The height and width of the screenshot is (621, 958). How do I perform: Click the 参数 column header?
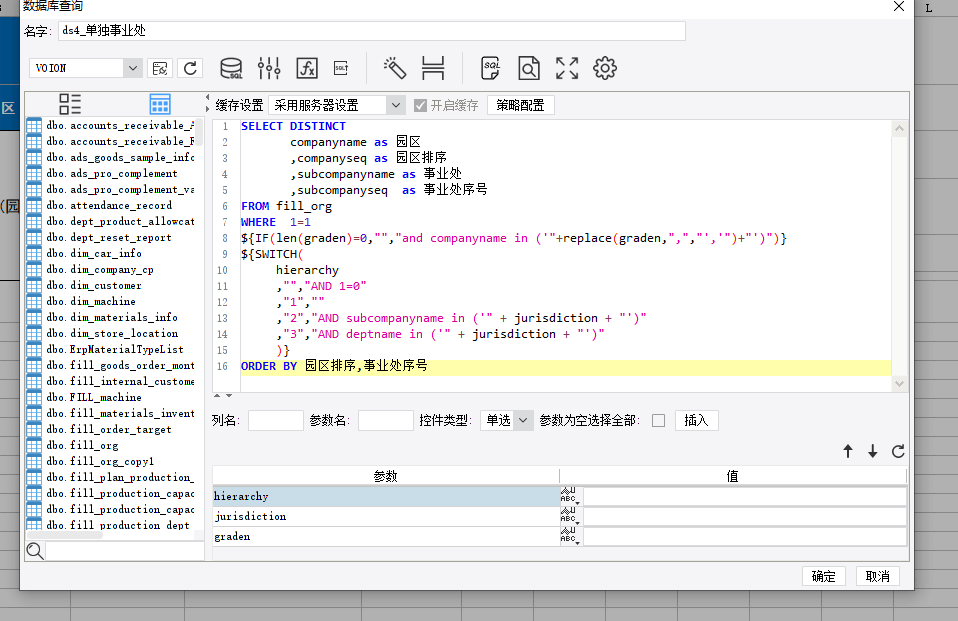[x=386, y=476]
